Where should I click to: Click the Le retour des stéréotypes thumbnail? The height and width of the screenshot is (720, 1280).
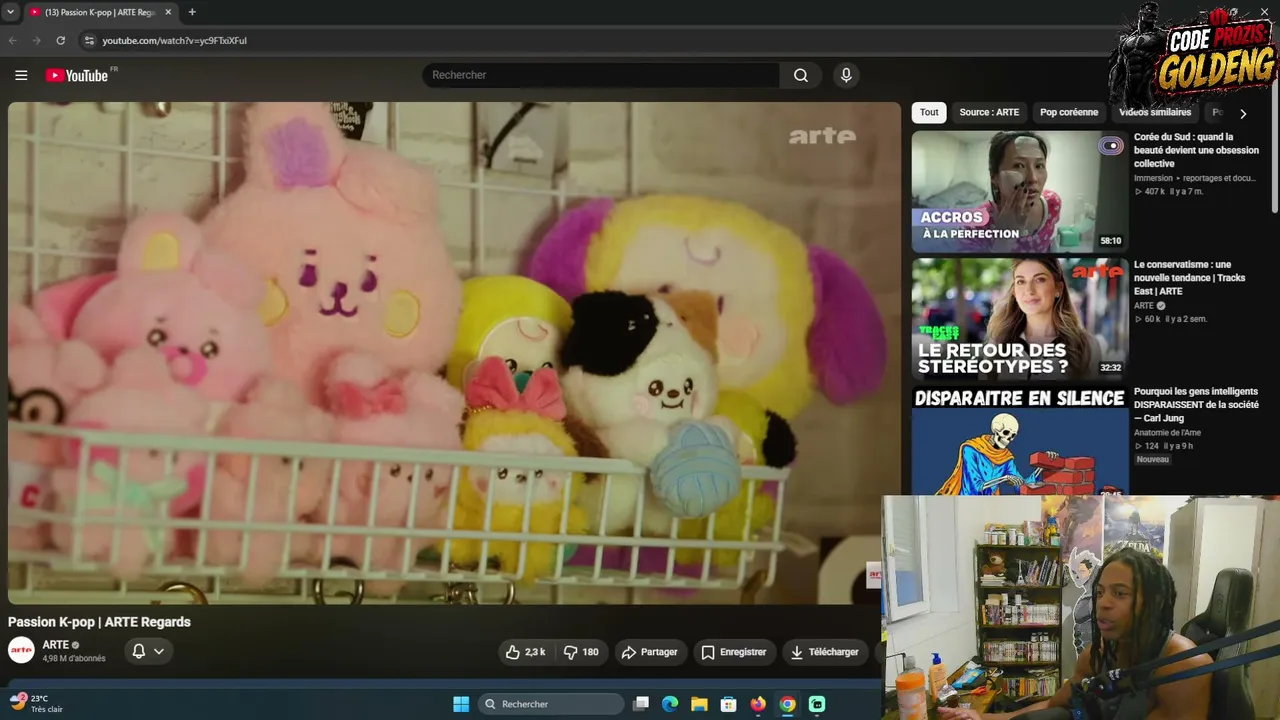(x=1019, y=319)
